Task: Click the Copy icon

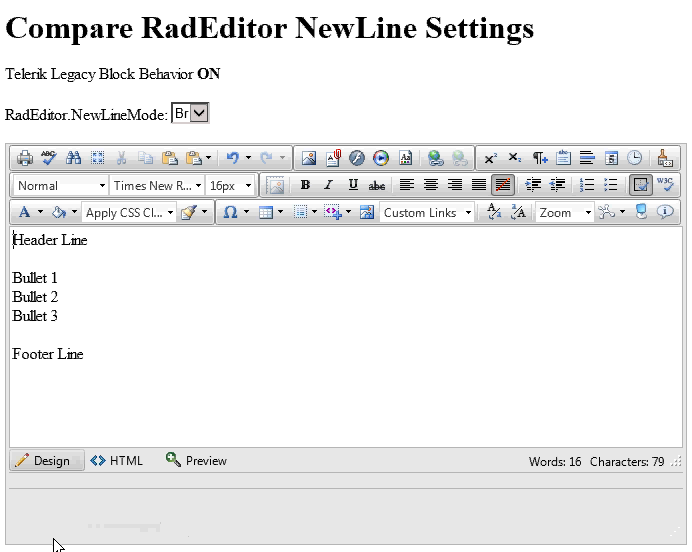Action: tap(145, 158)
